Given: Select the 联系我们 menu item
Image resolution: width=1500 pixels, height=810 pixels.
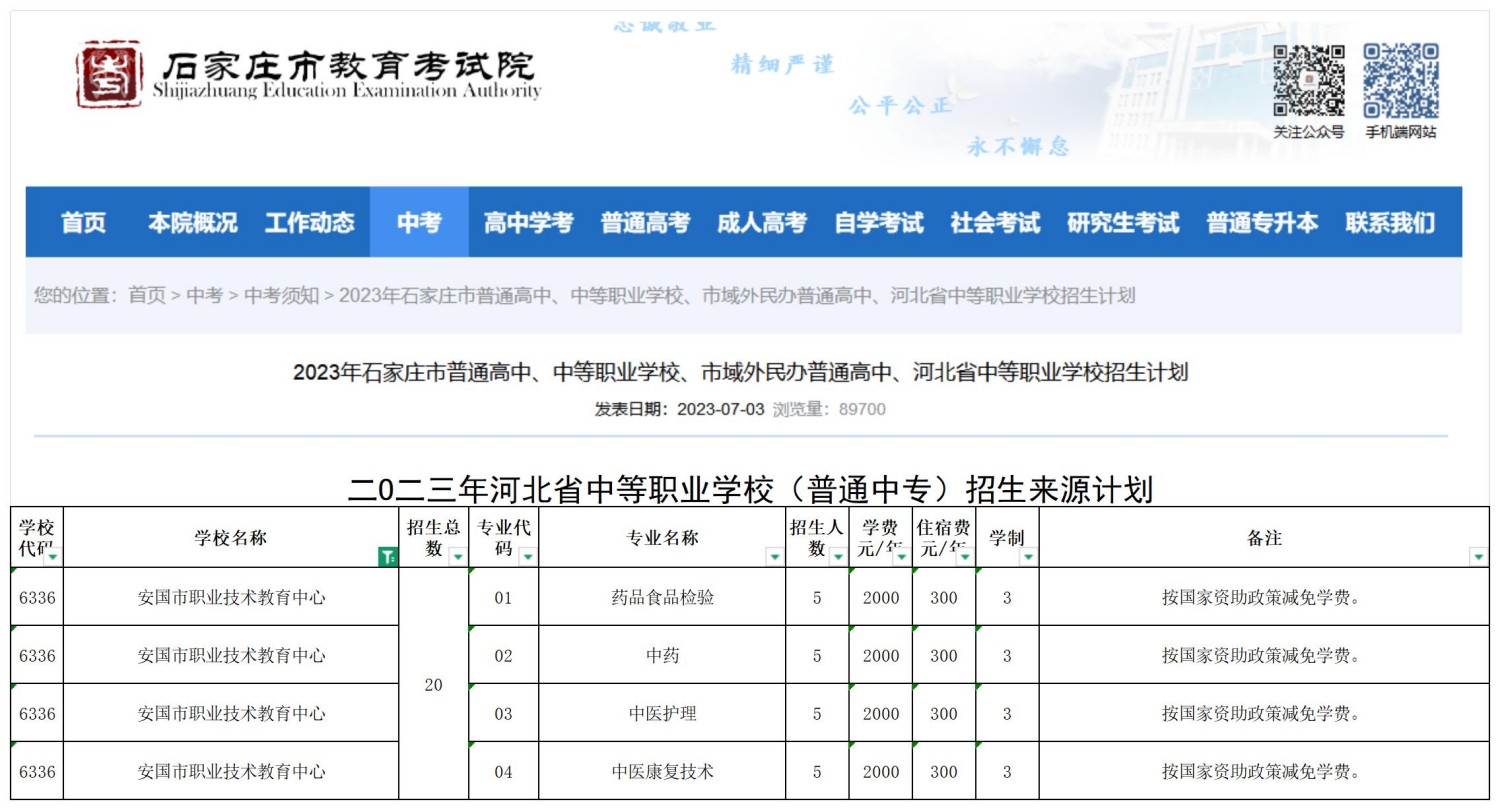Looking at the screenshot, I should 1389,223.
